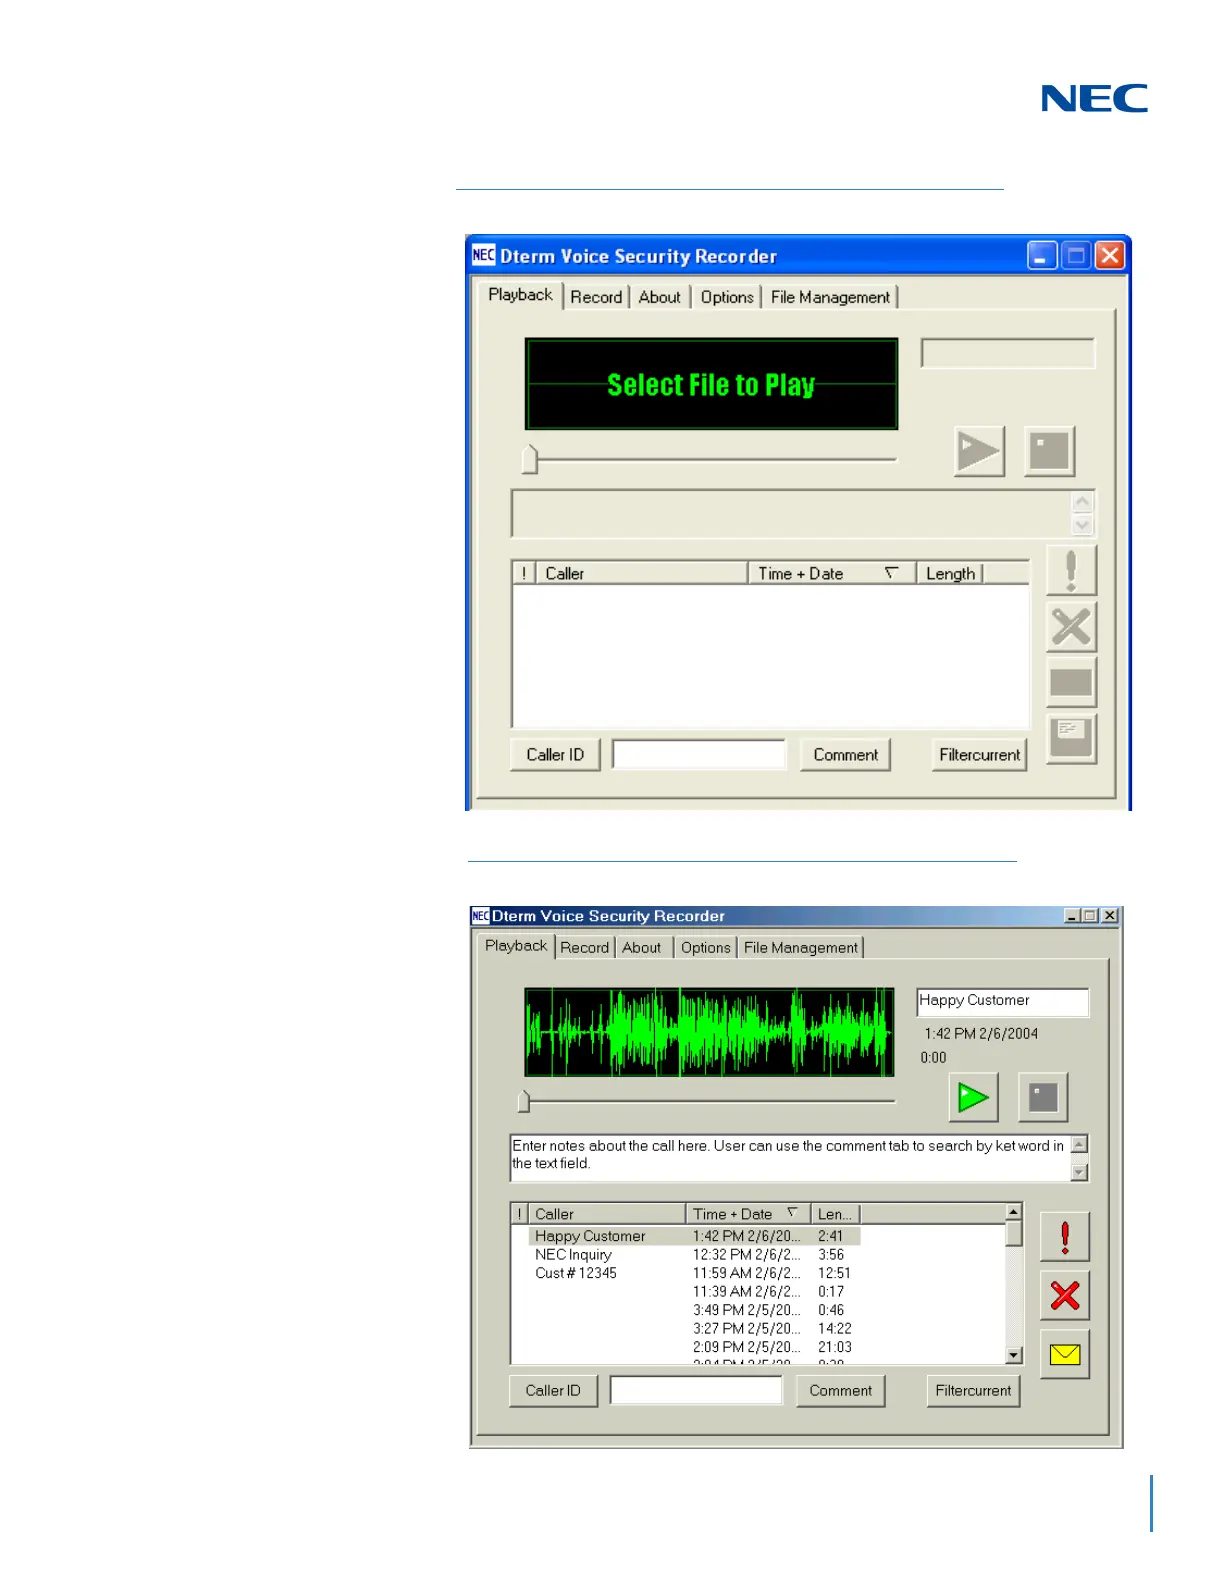Select the Cust # 12345 row
Viewport: 1224px width, 1584px height.
[694, 1273]
